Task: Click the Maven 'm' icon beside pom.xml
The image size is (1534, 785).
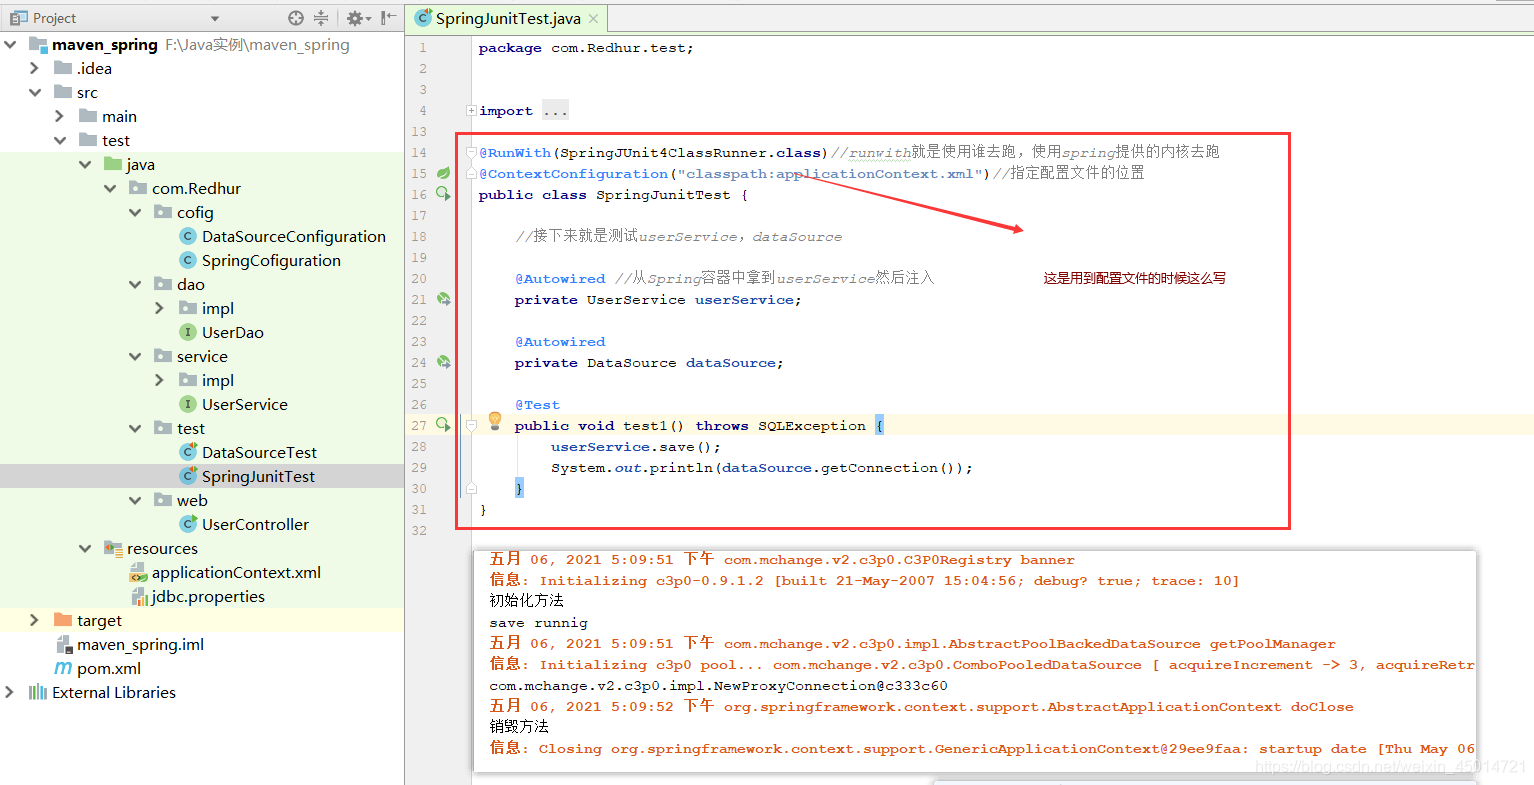Action: point(63,668)
